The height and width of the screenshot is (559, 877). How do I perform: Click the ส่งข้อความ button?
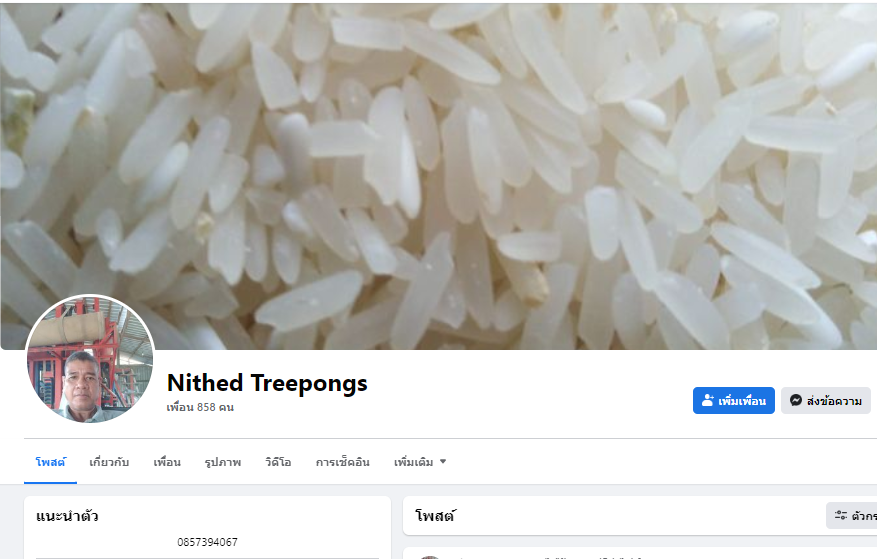pos(826,401)
